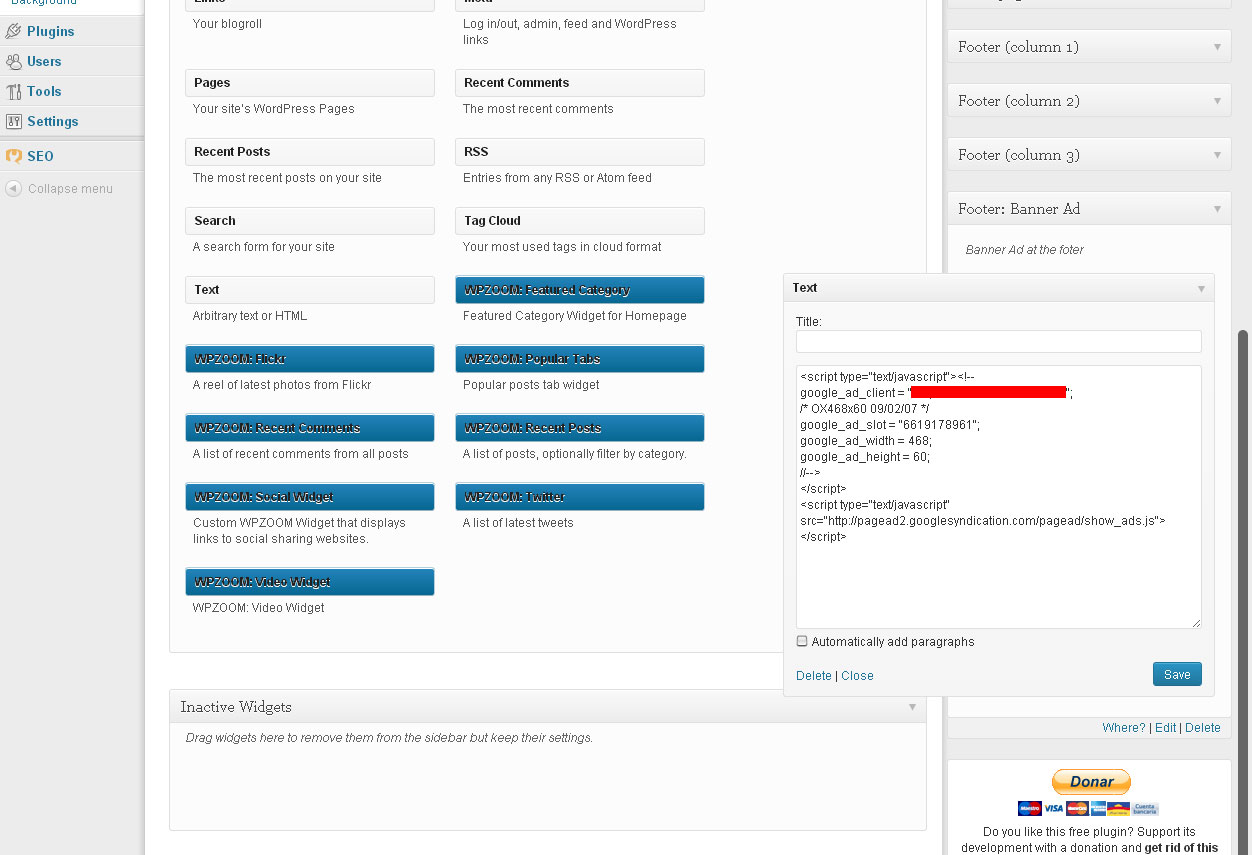Click the Maestro card icon
This screenshot has width=1252, height=855.
(1030, 808)
